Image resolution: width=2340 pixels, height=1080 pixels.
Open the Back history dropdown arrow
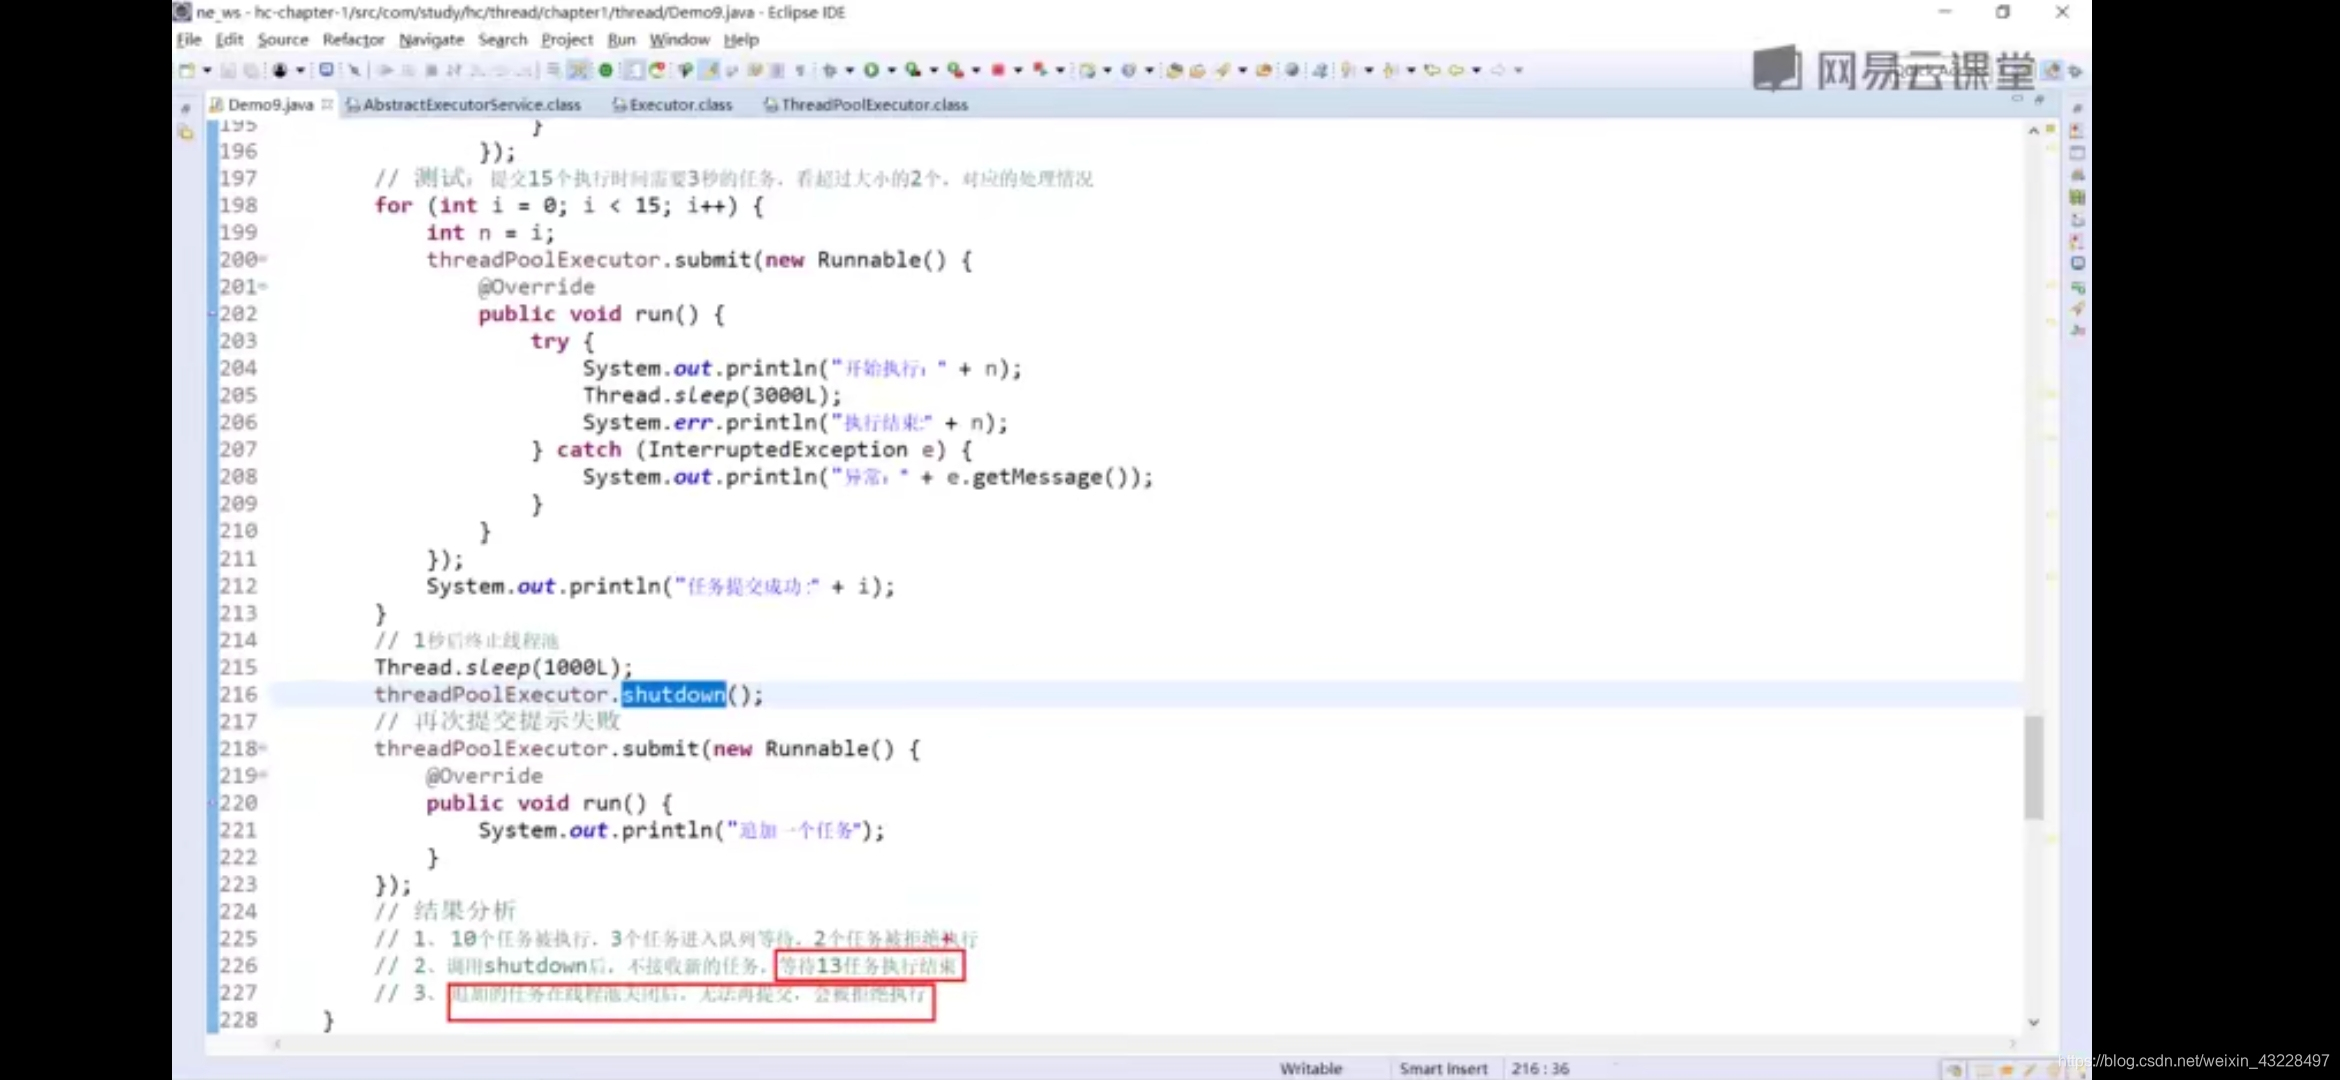[1476, 70]
